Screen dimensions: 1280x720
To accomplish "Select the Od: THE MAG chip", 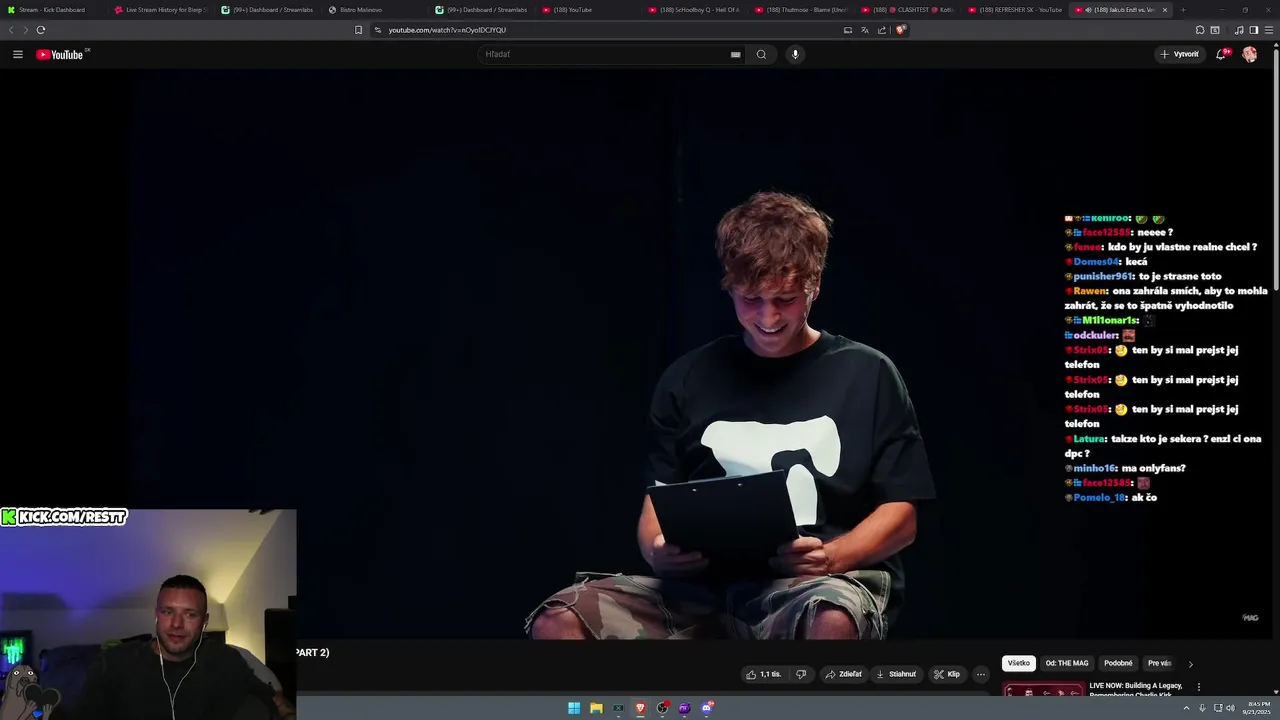I will point(1067,663).
